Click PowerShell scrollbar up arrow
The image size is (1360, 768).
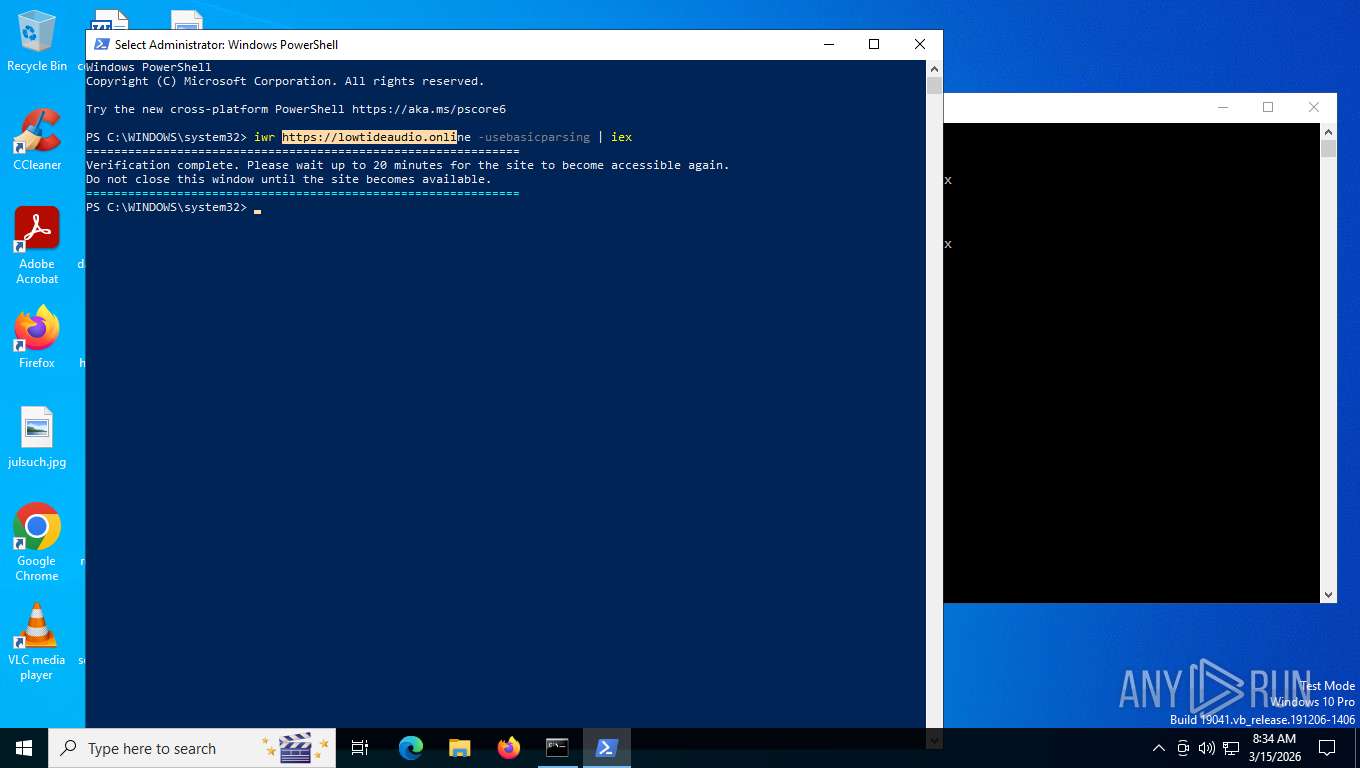(934, 69)
